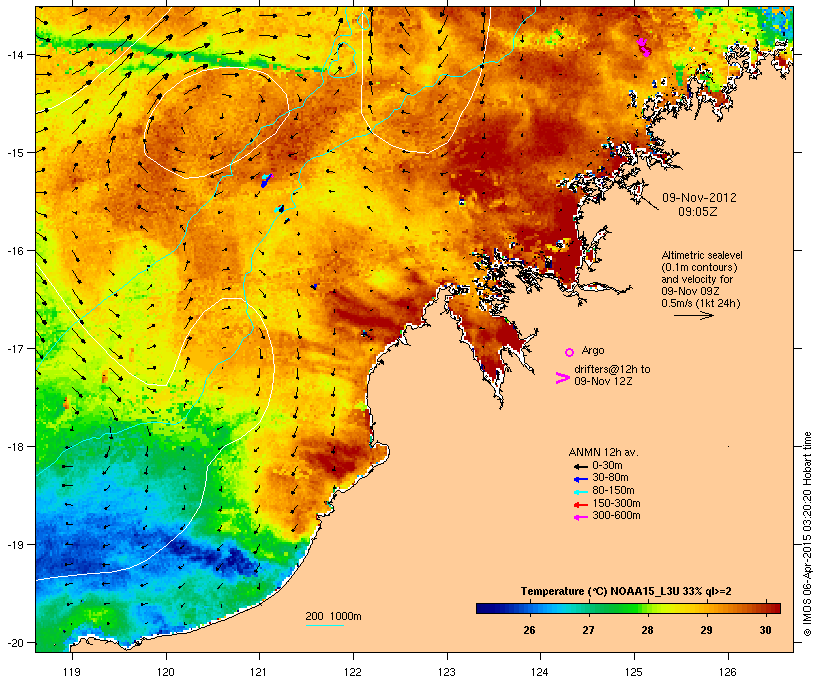Image resolution: width=820 pixels, height=680 pixels.
Task: Click the '09:05Z' time label
Action: coord(698,212)
